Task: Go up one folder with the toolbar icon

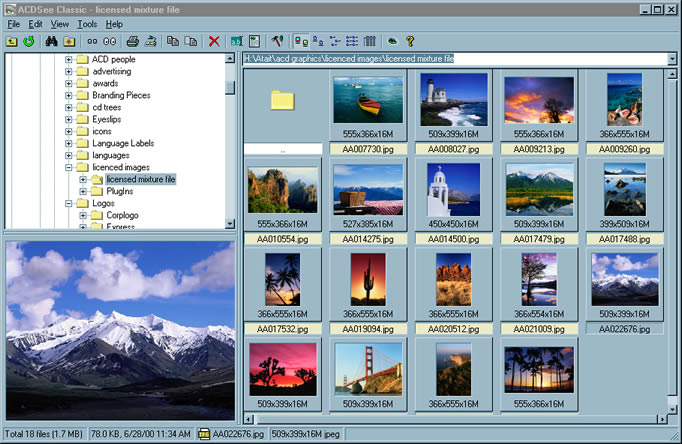Action: [x=11, y=41]
